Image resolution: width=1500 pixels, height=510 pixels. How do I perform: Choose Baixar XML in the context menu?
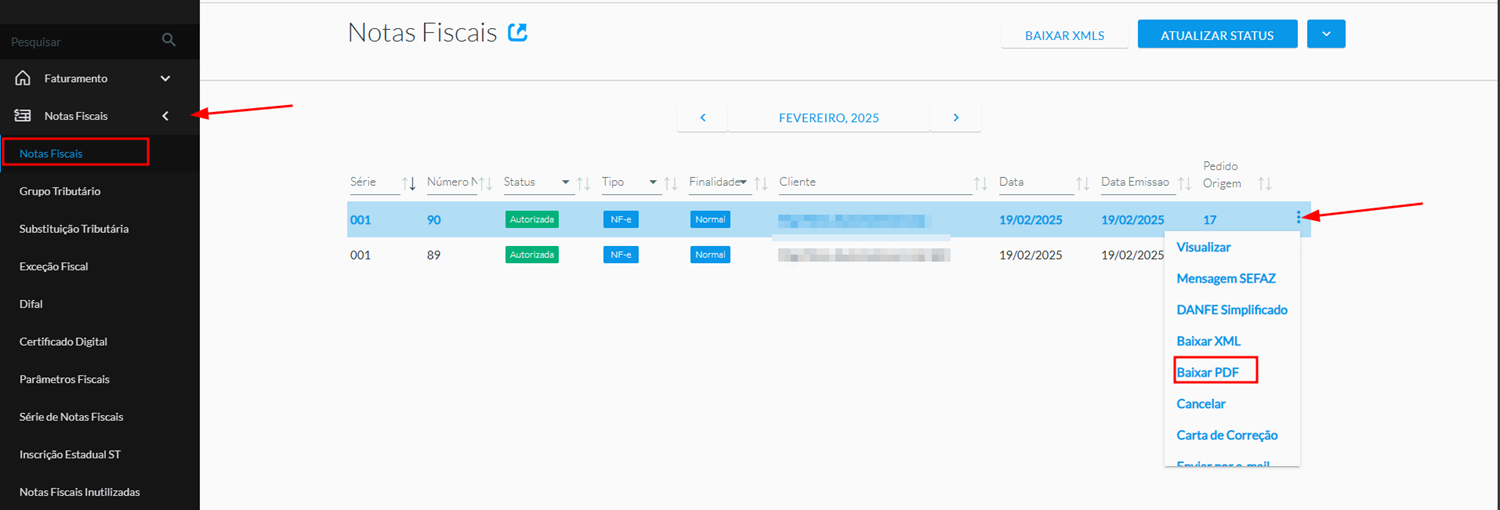(x=1209, y=341)
